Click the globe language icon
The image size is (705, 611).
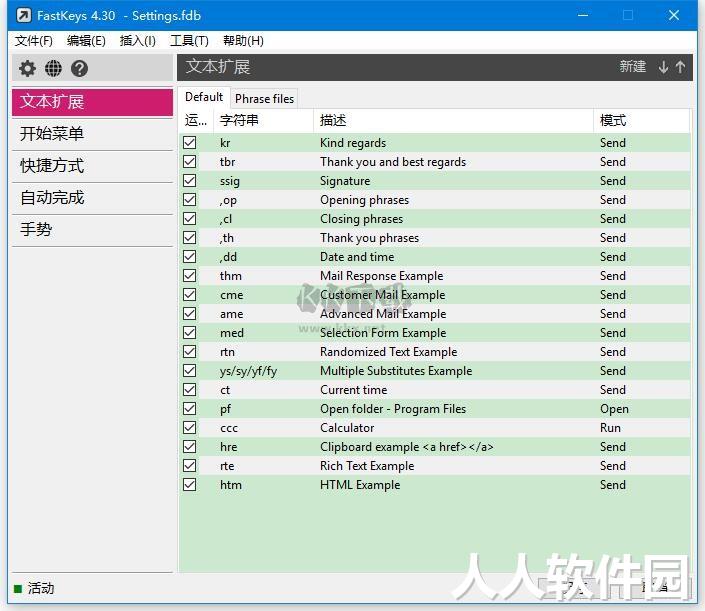pos(53,68)
